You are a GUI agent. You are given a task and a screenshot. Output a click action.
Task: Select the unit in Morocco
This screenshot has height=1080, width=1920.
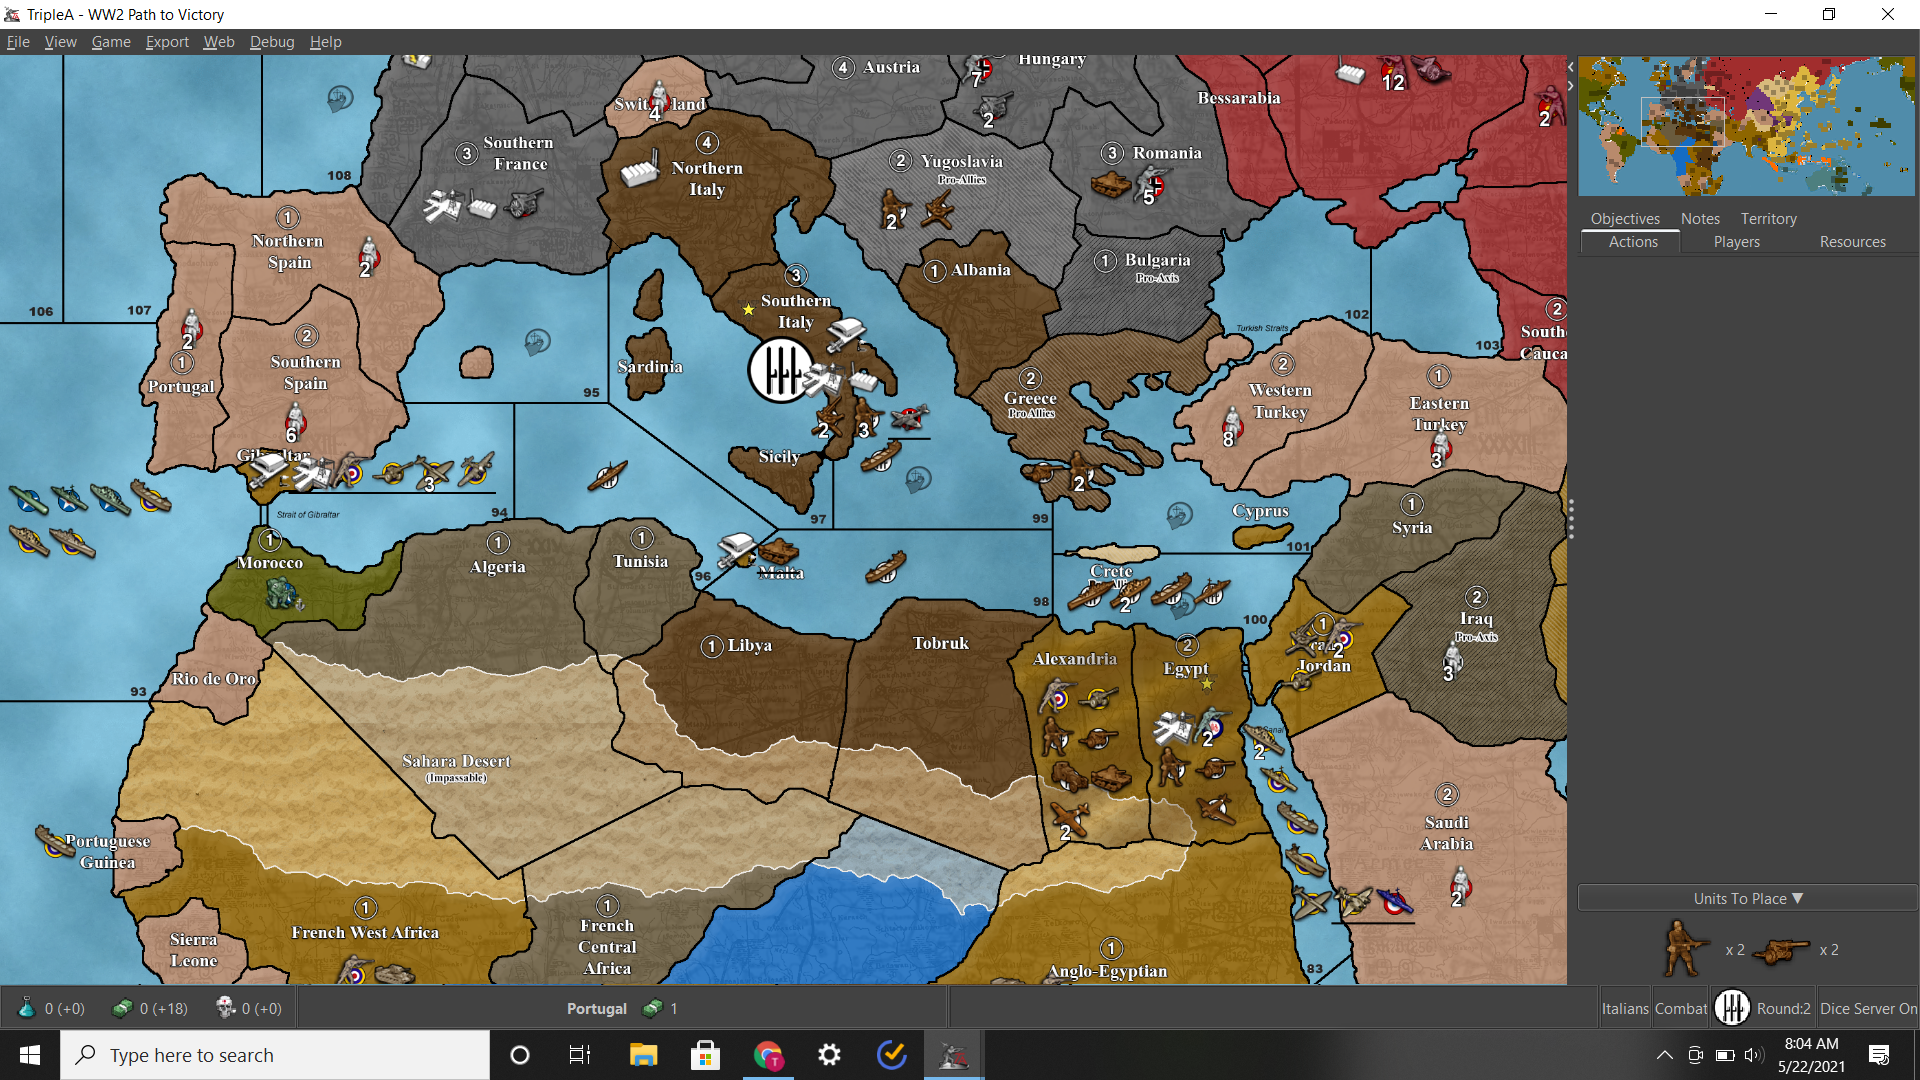click(x=284, y=595)
